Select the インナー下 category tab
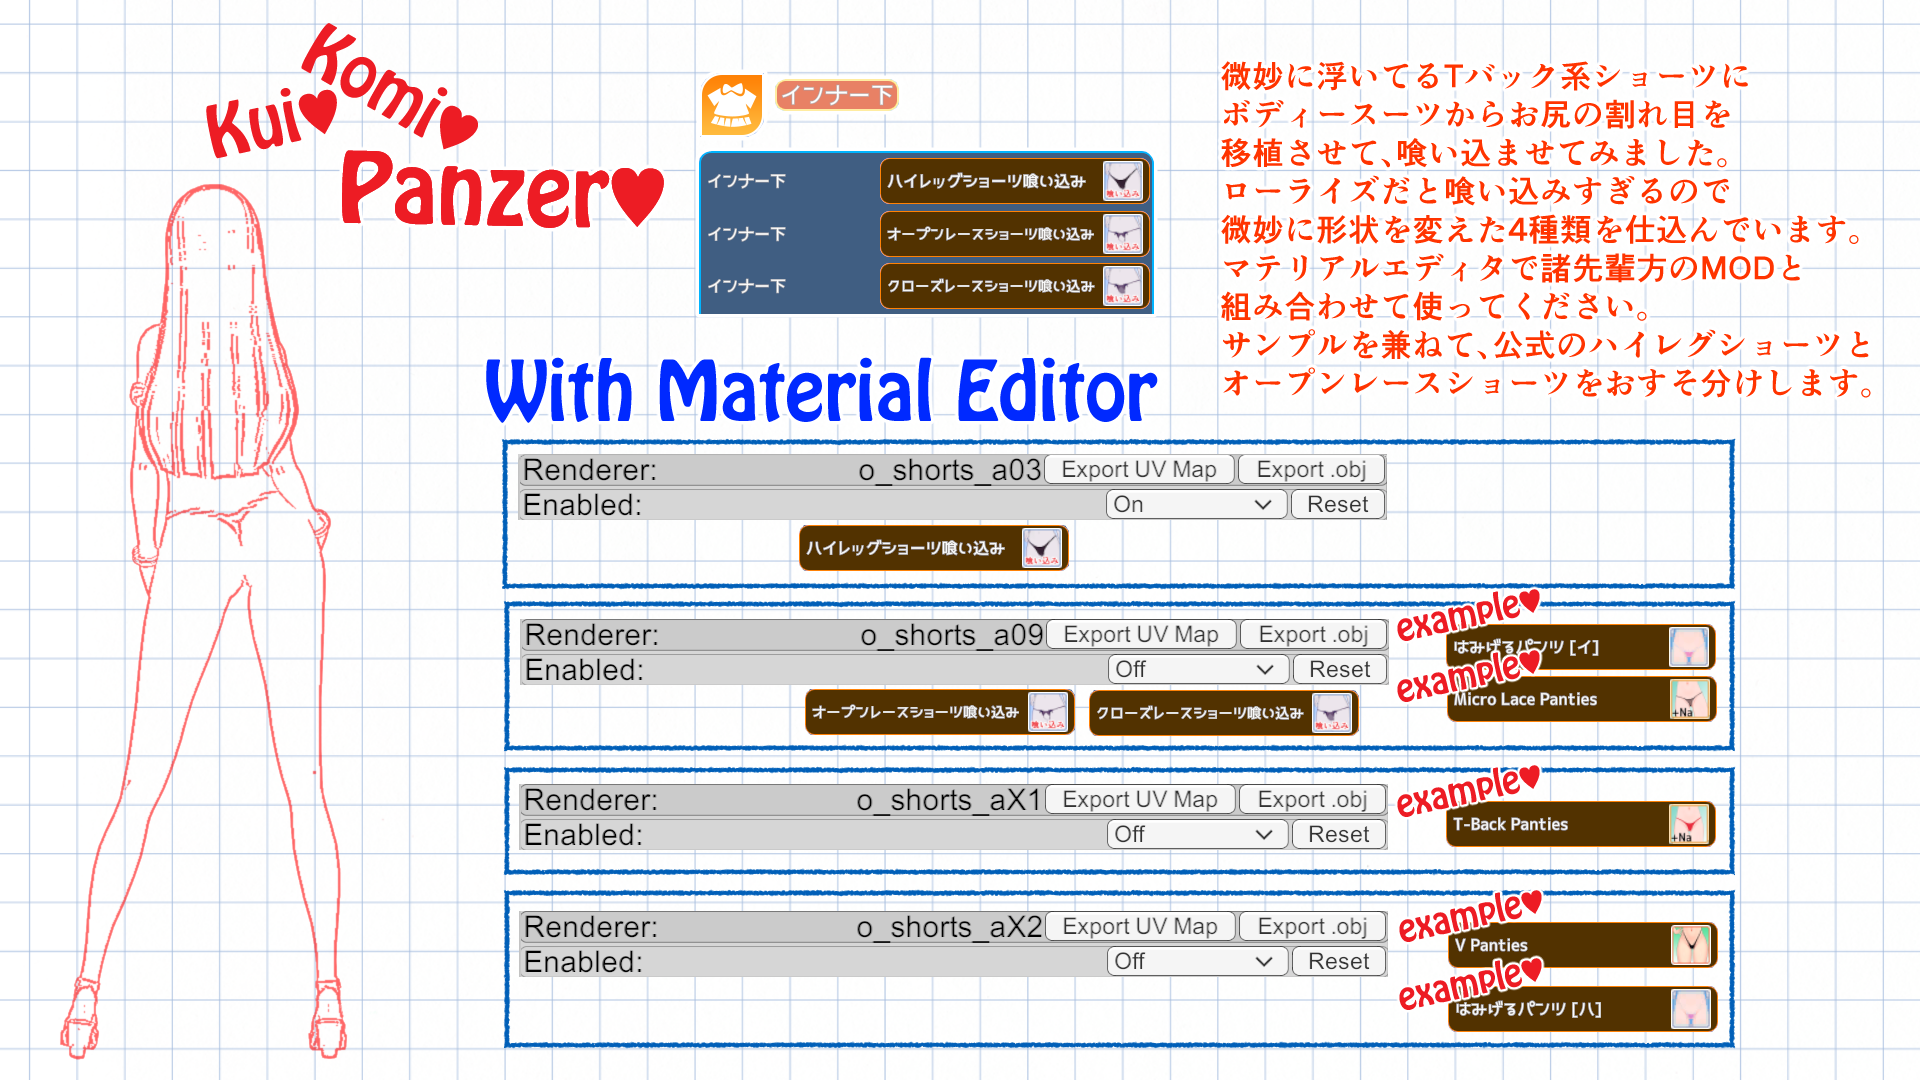The image size is (1920, 1080). pos(836,95)
